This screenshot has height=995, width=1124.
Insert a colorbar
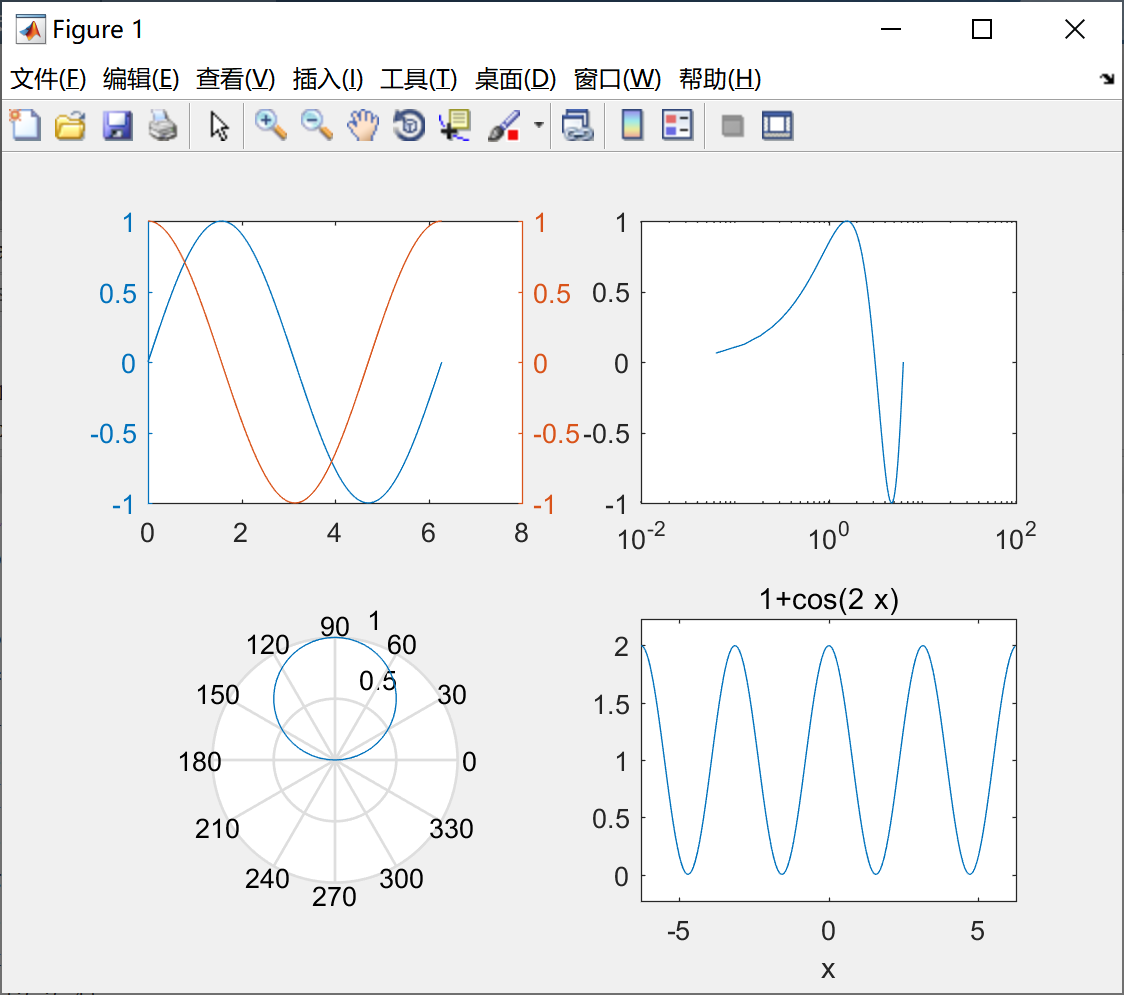(x=632, y=125)
